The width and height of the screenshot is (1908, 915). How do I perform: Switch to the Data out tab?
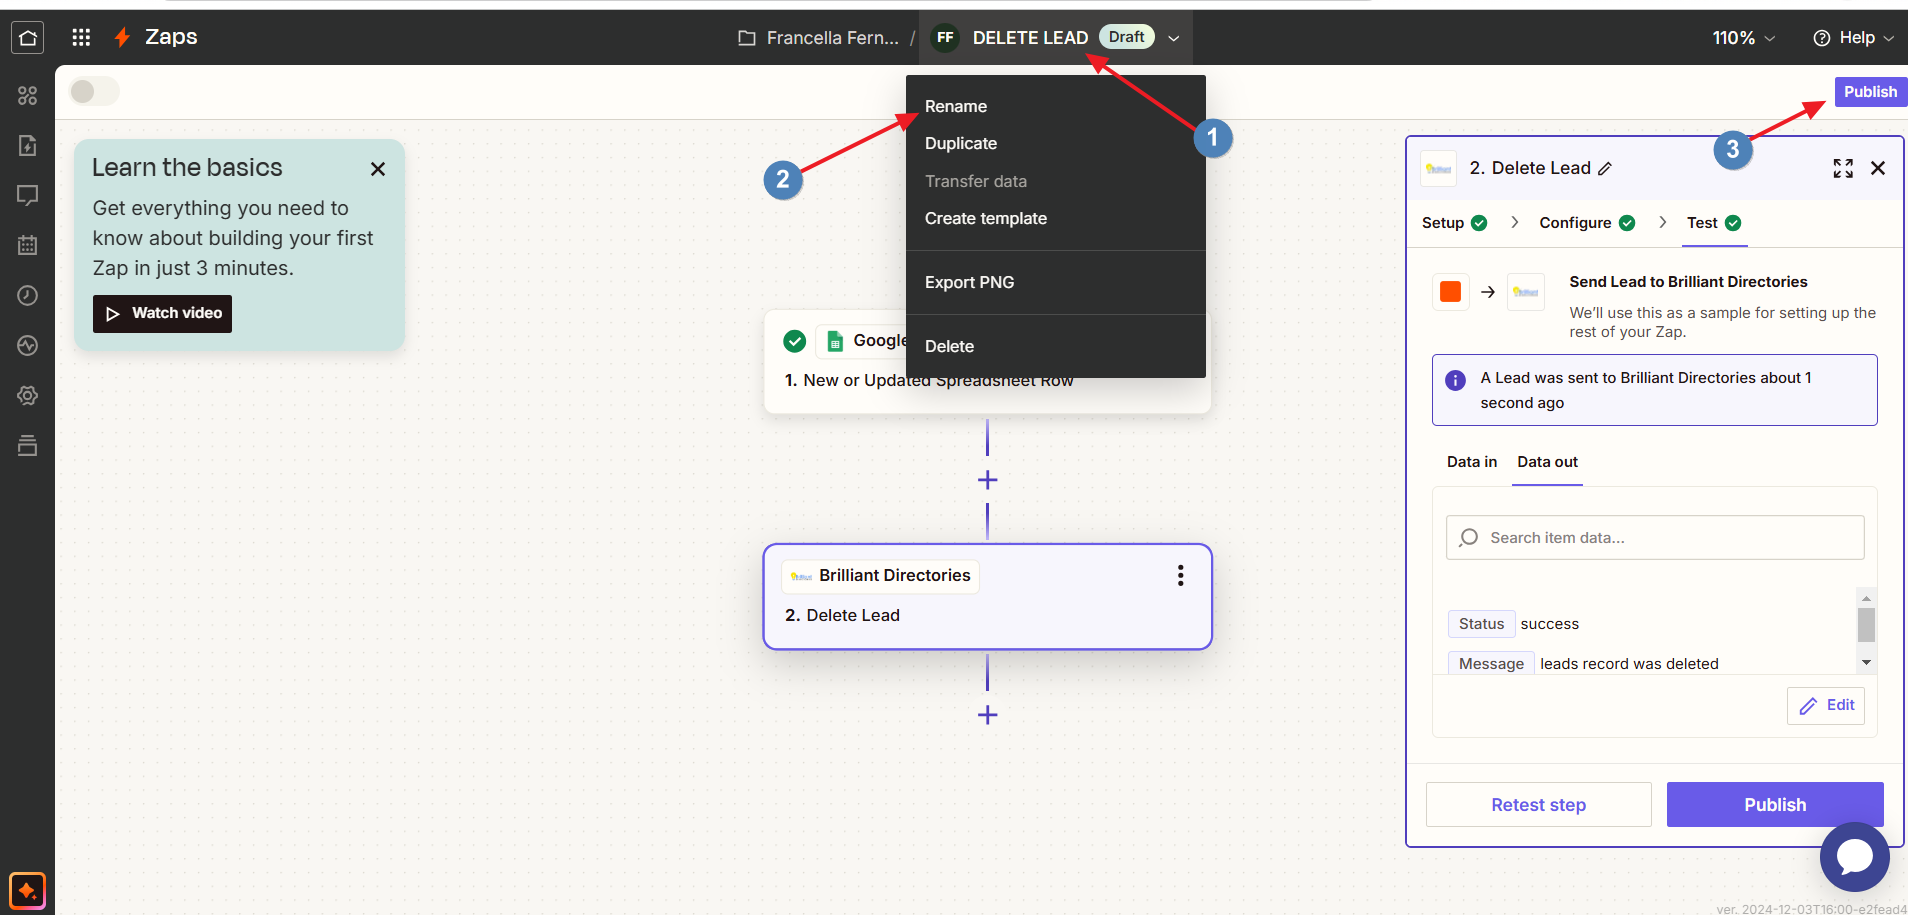[1547, 462]
